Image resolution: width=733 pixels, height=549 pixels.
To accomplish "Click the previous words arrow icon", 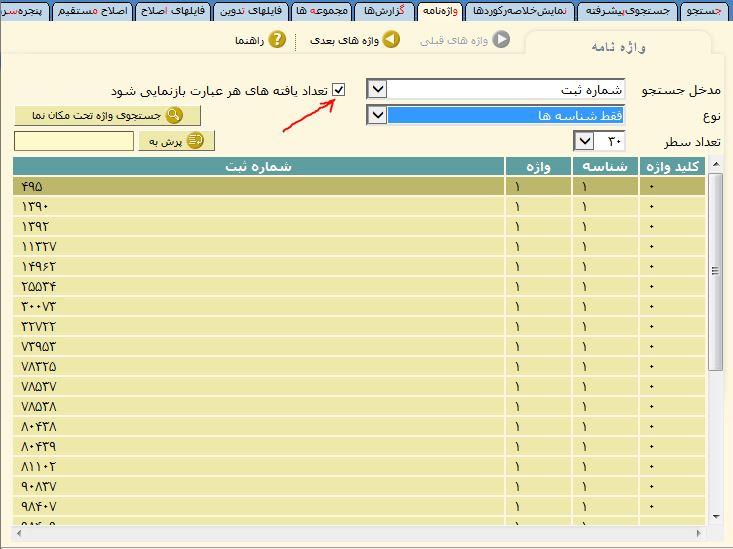I will (x=501, y=40).
